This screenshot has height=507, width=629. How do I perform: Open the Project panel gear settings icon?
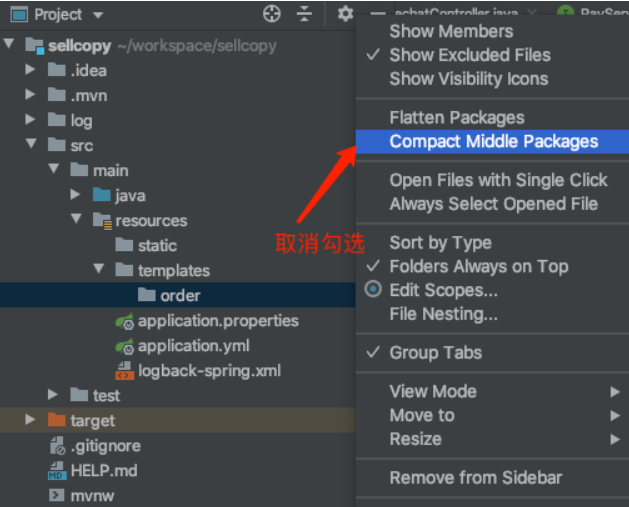click(345, 14)
